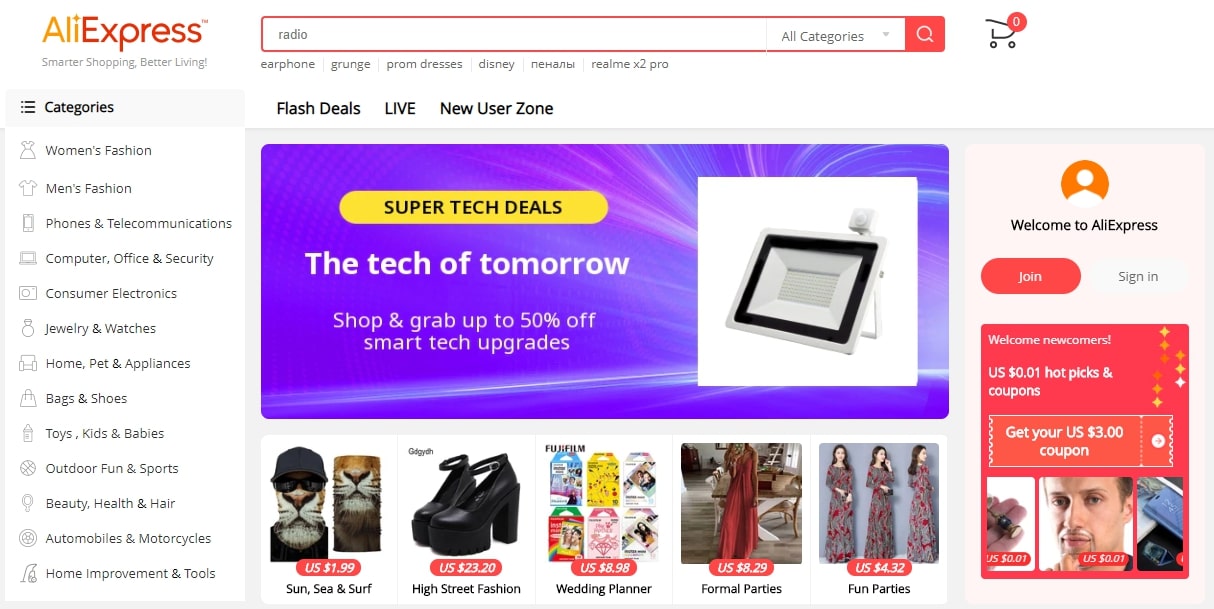
Task: Click the Categories list icon
Action: coord(28,107)
